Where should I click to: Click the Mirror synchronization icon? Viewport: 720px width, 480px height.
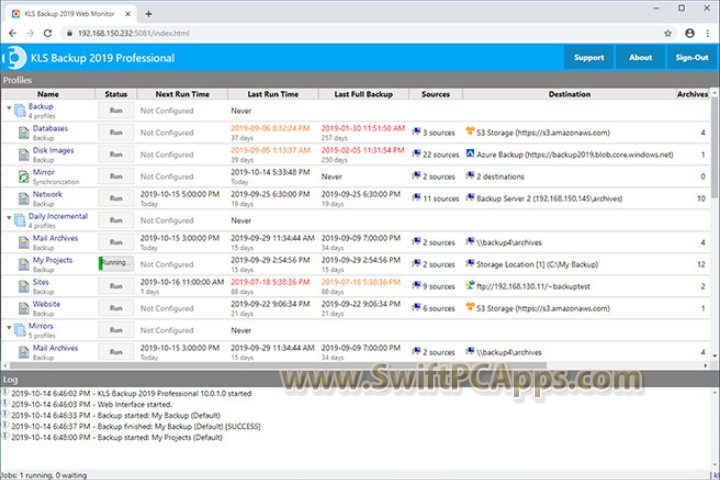(x=24, y=177)
